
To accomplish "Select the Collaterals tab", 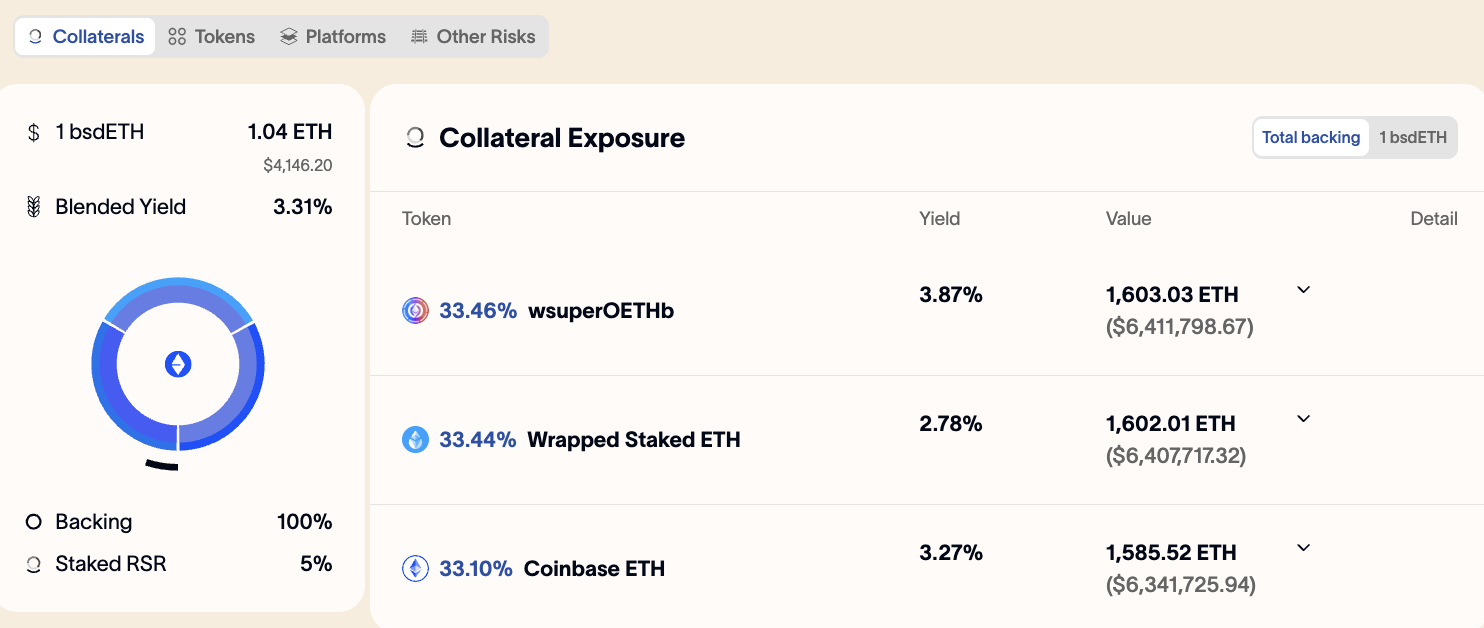I will pos(86,37).
